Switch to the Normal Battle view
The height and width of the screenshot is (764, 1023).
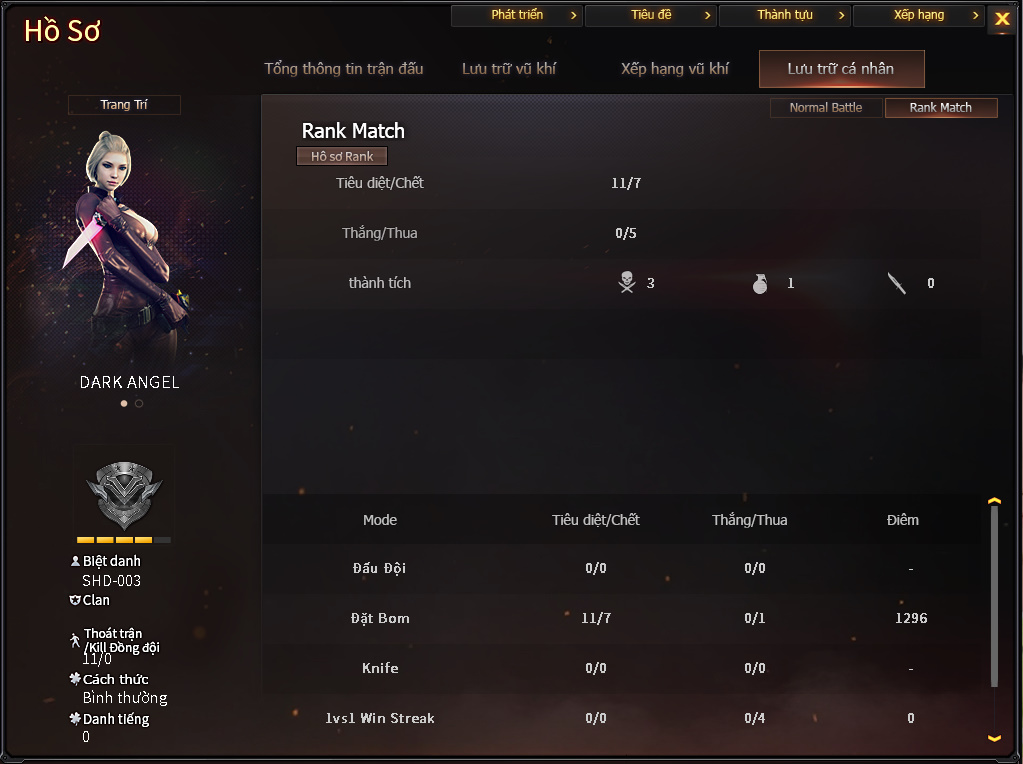point(826,108)
